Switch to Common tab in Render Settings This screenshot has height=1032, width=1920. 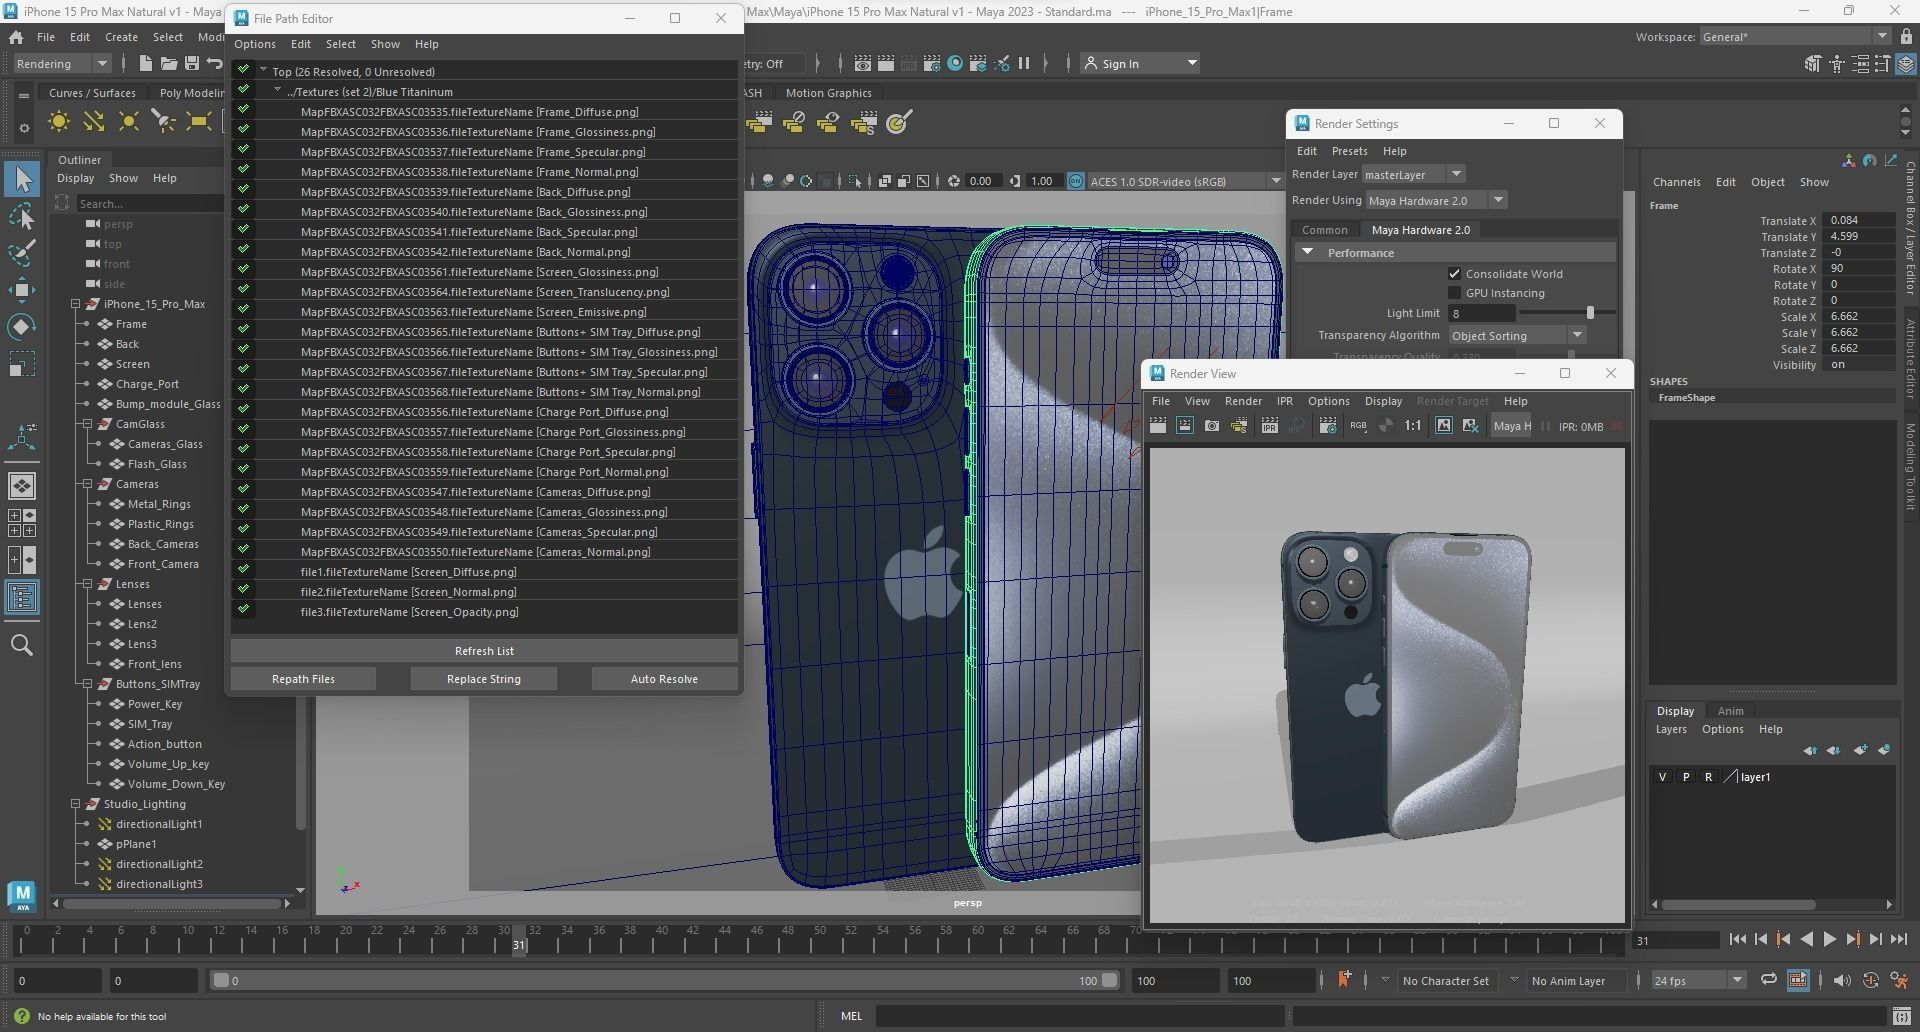click(1325, 230)
